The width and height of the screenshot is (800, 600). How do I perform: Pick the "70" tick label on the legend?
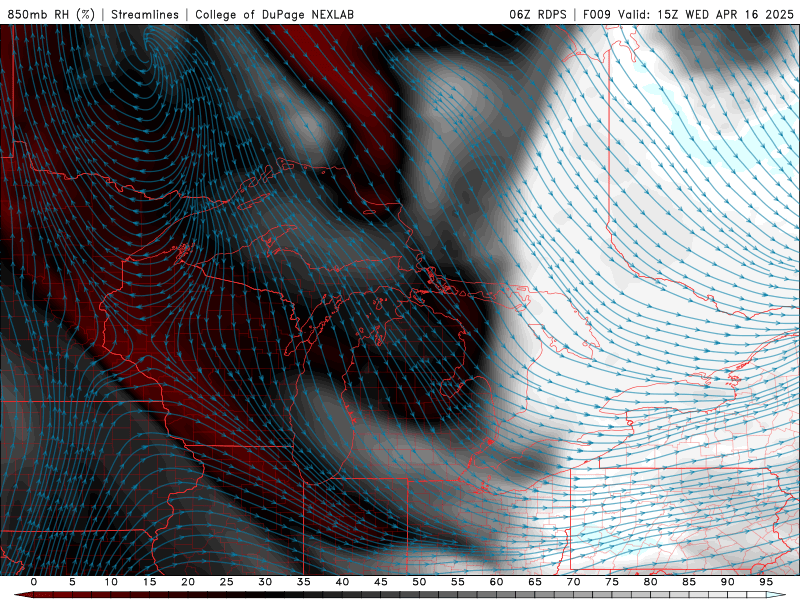coord(573,582)
